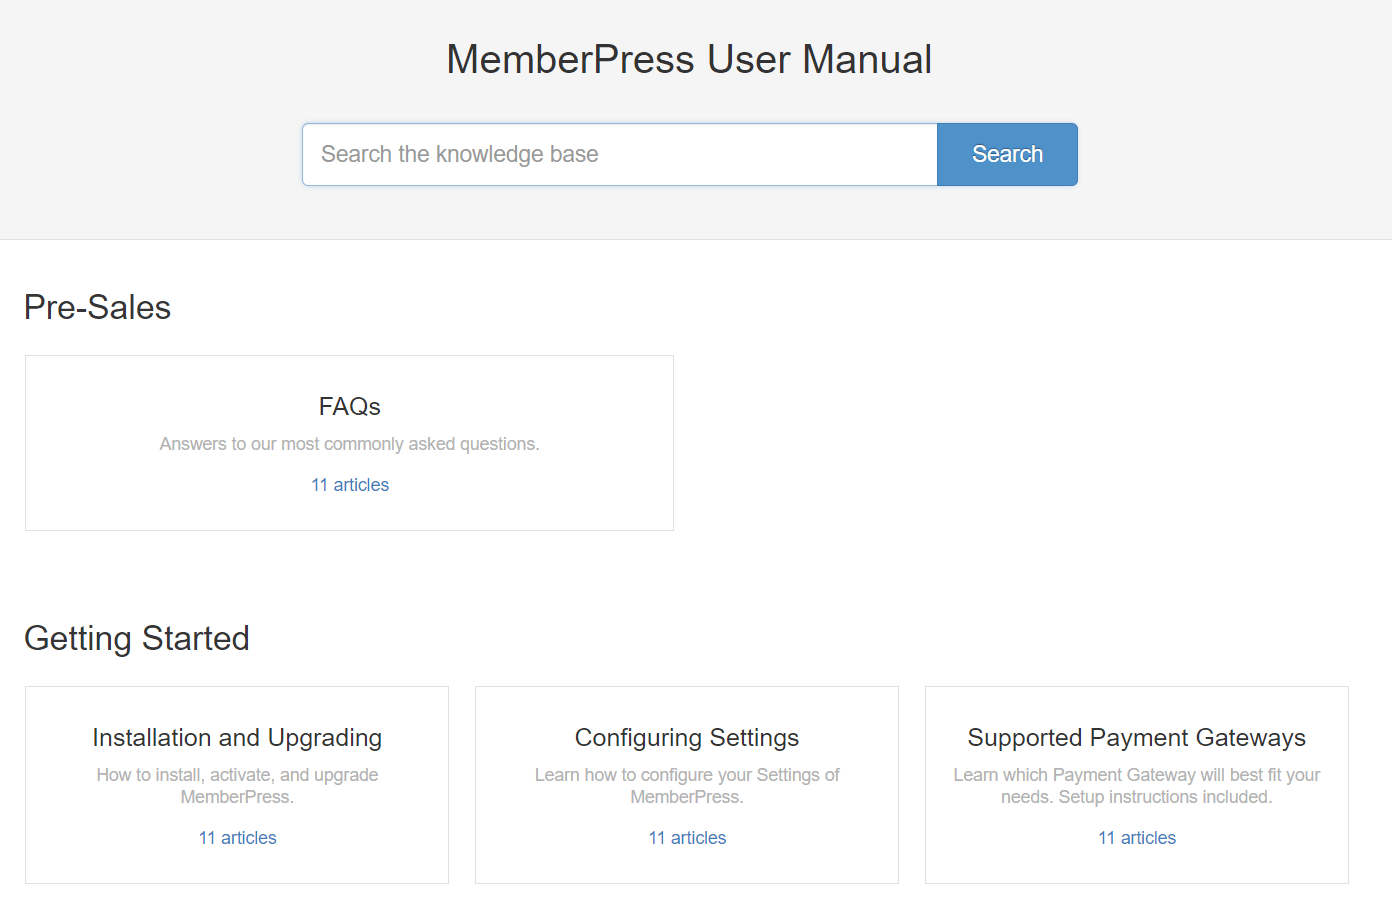1392x915 pixels.
Task: Click the MemberPress User Manual title
Action: pos(689,59)
